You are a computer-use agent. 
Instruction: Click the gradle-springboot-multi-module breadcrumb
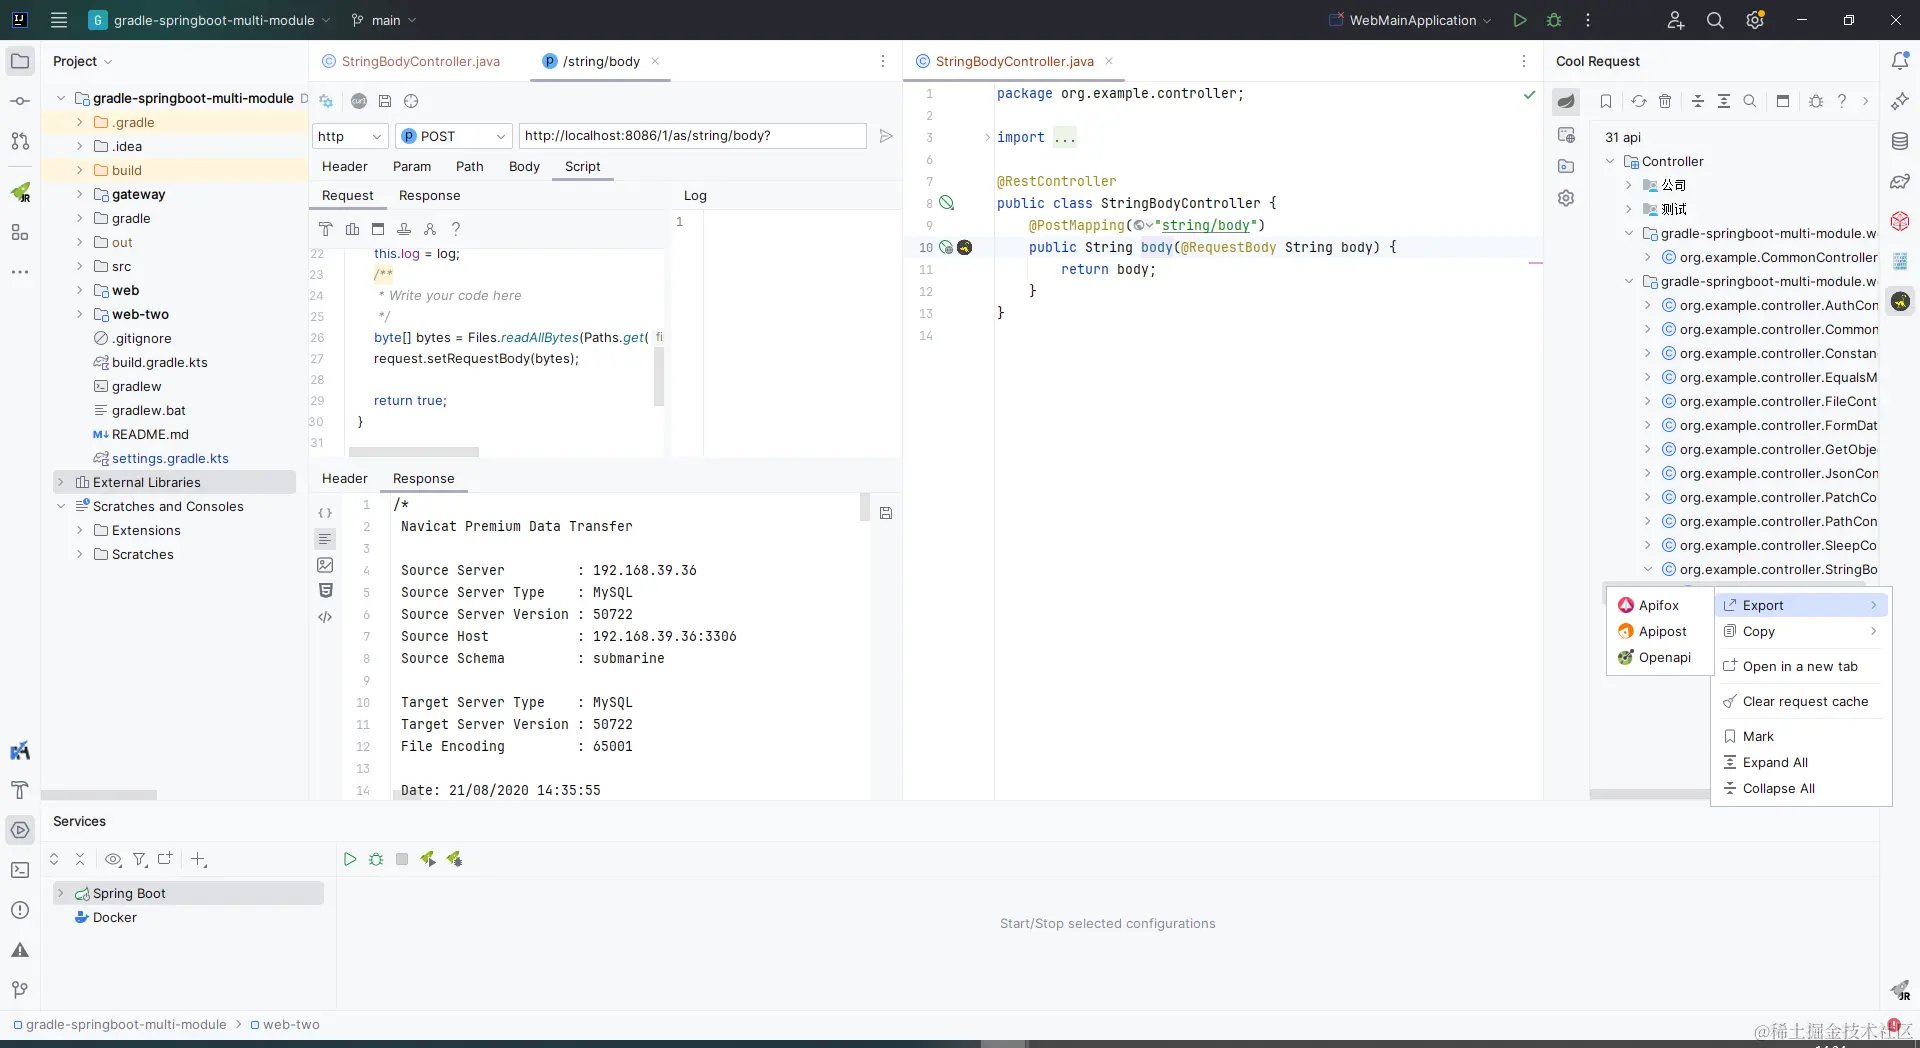click(x=119, y=1024)
